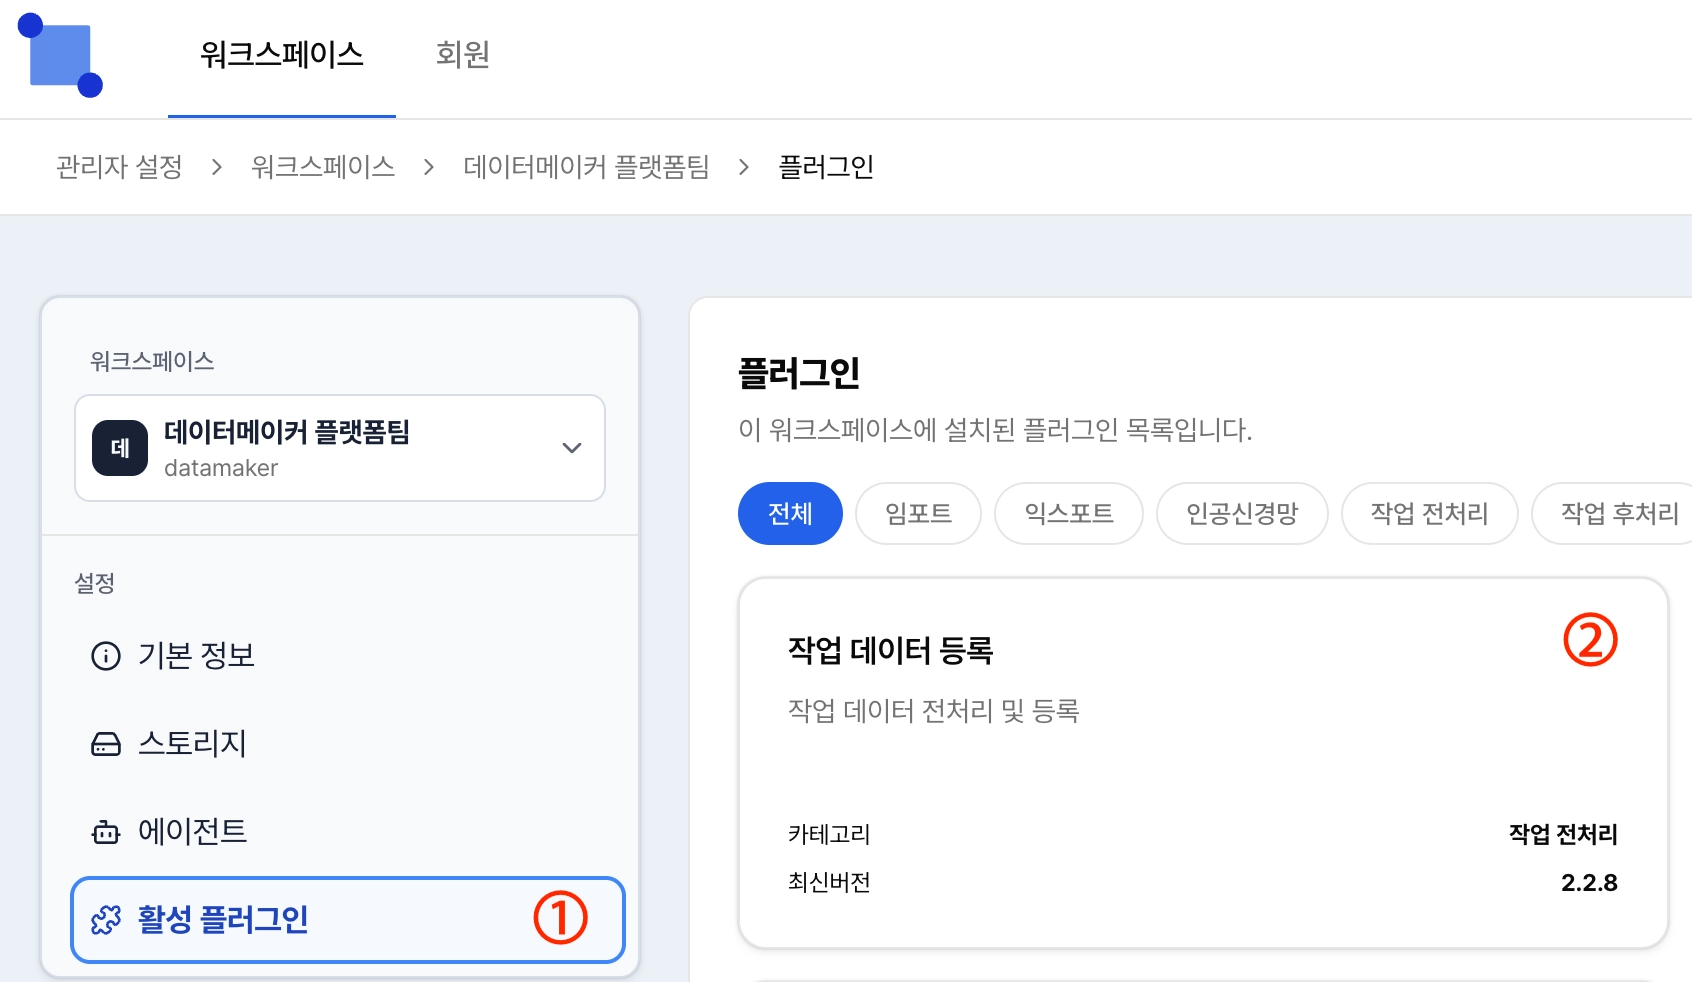Click the 작업 데이터 전처리 및 등록 description

pos(934,711)
